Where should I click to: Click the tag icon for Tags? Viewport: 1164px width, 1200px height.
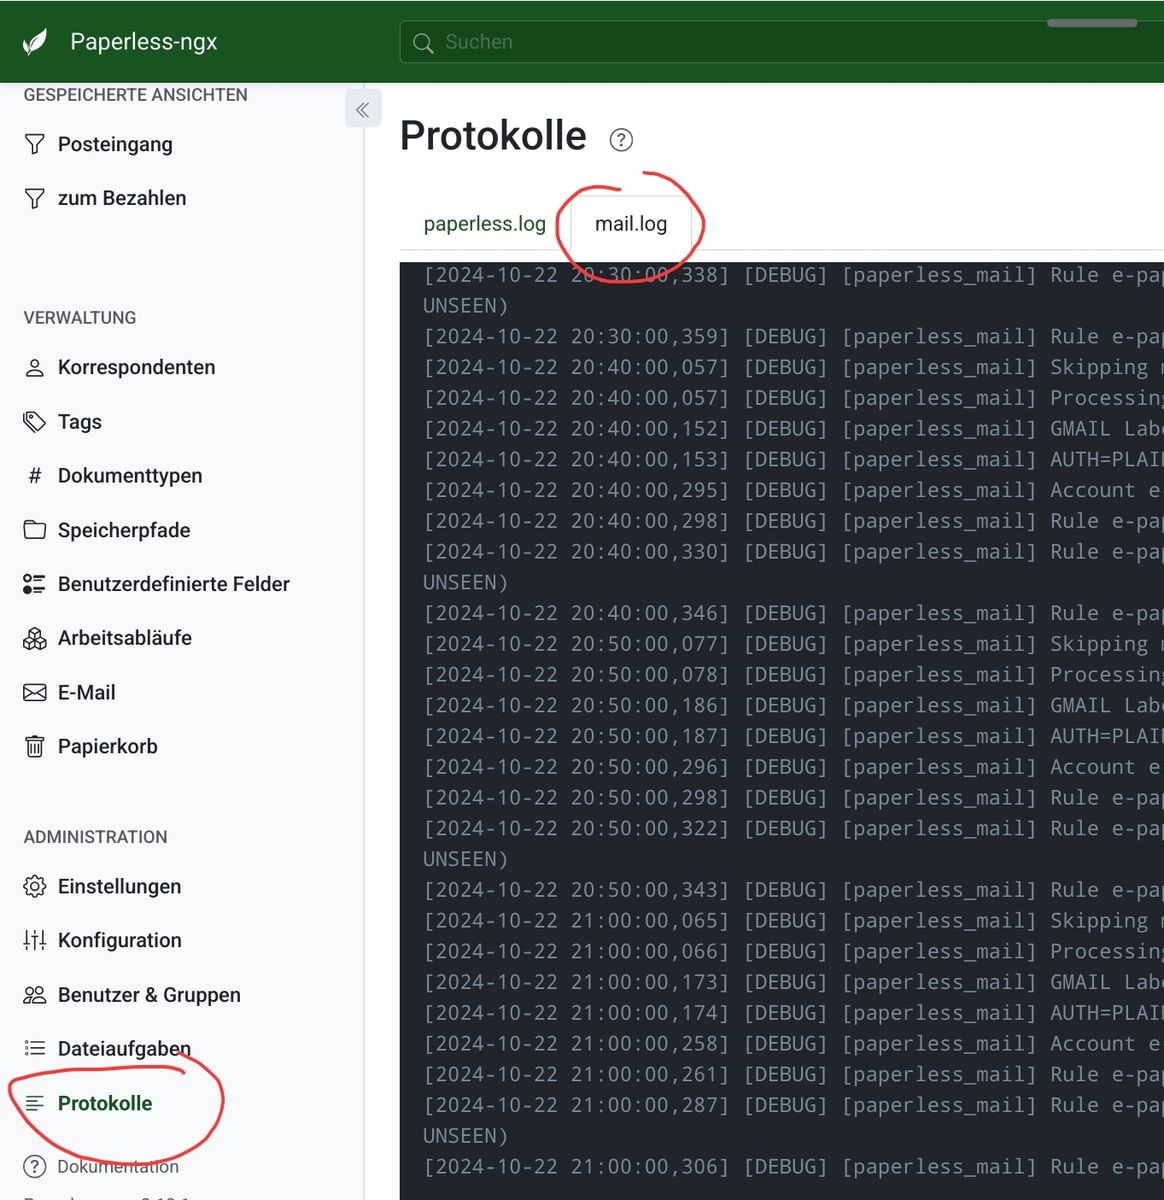(35, 422)
